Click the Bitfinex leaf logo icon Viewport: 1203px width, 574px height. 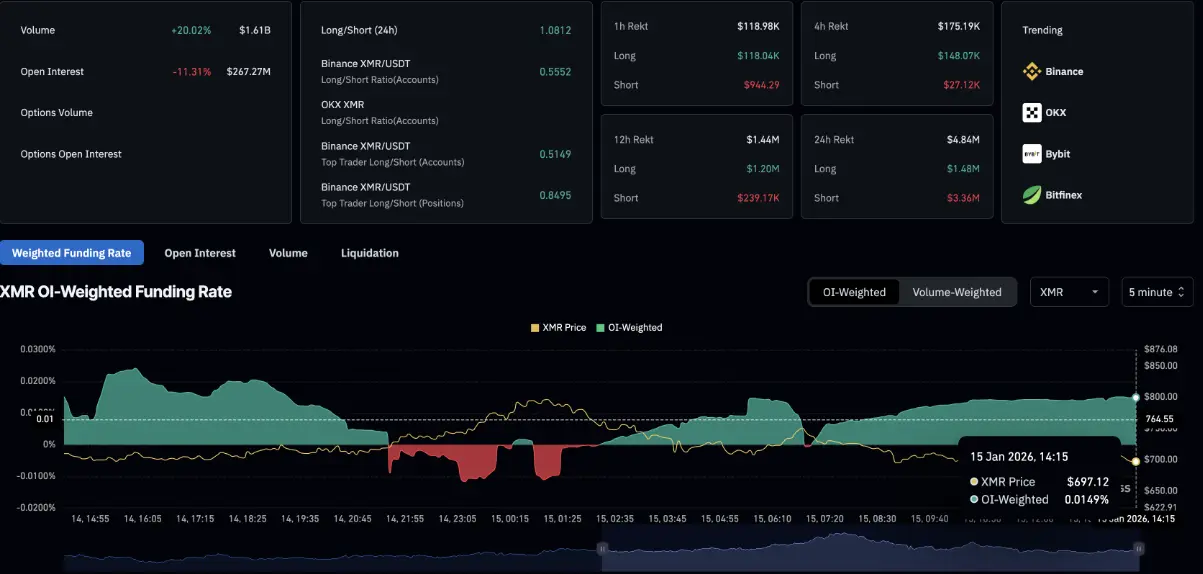click(x=1032, y=195)
